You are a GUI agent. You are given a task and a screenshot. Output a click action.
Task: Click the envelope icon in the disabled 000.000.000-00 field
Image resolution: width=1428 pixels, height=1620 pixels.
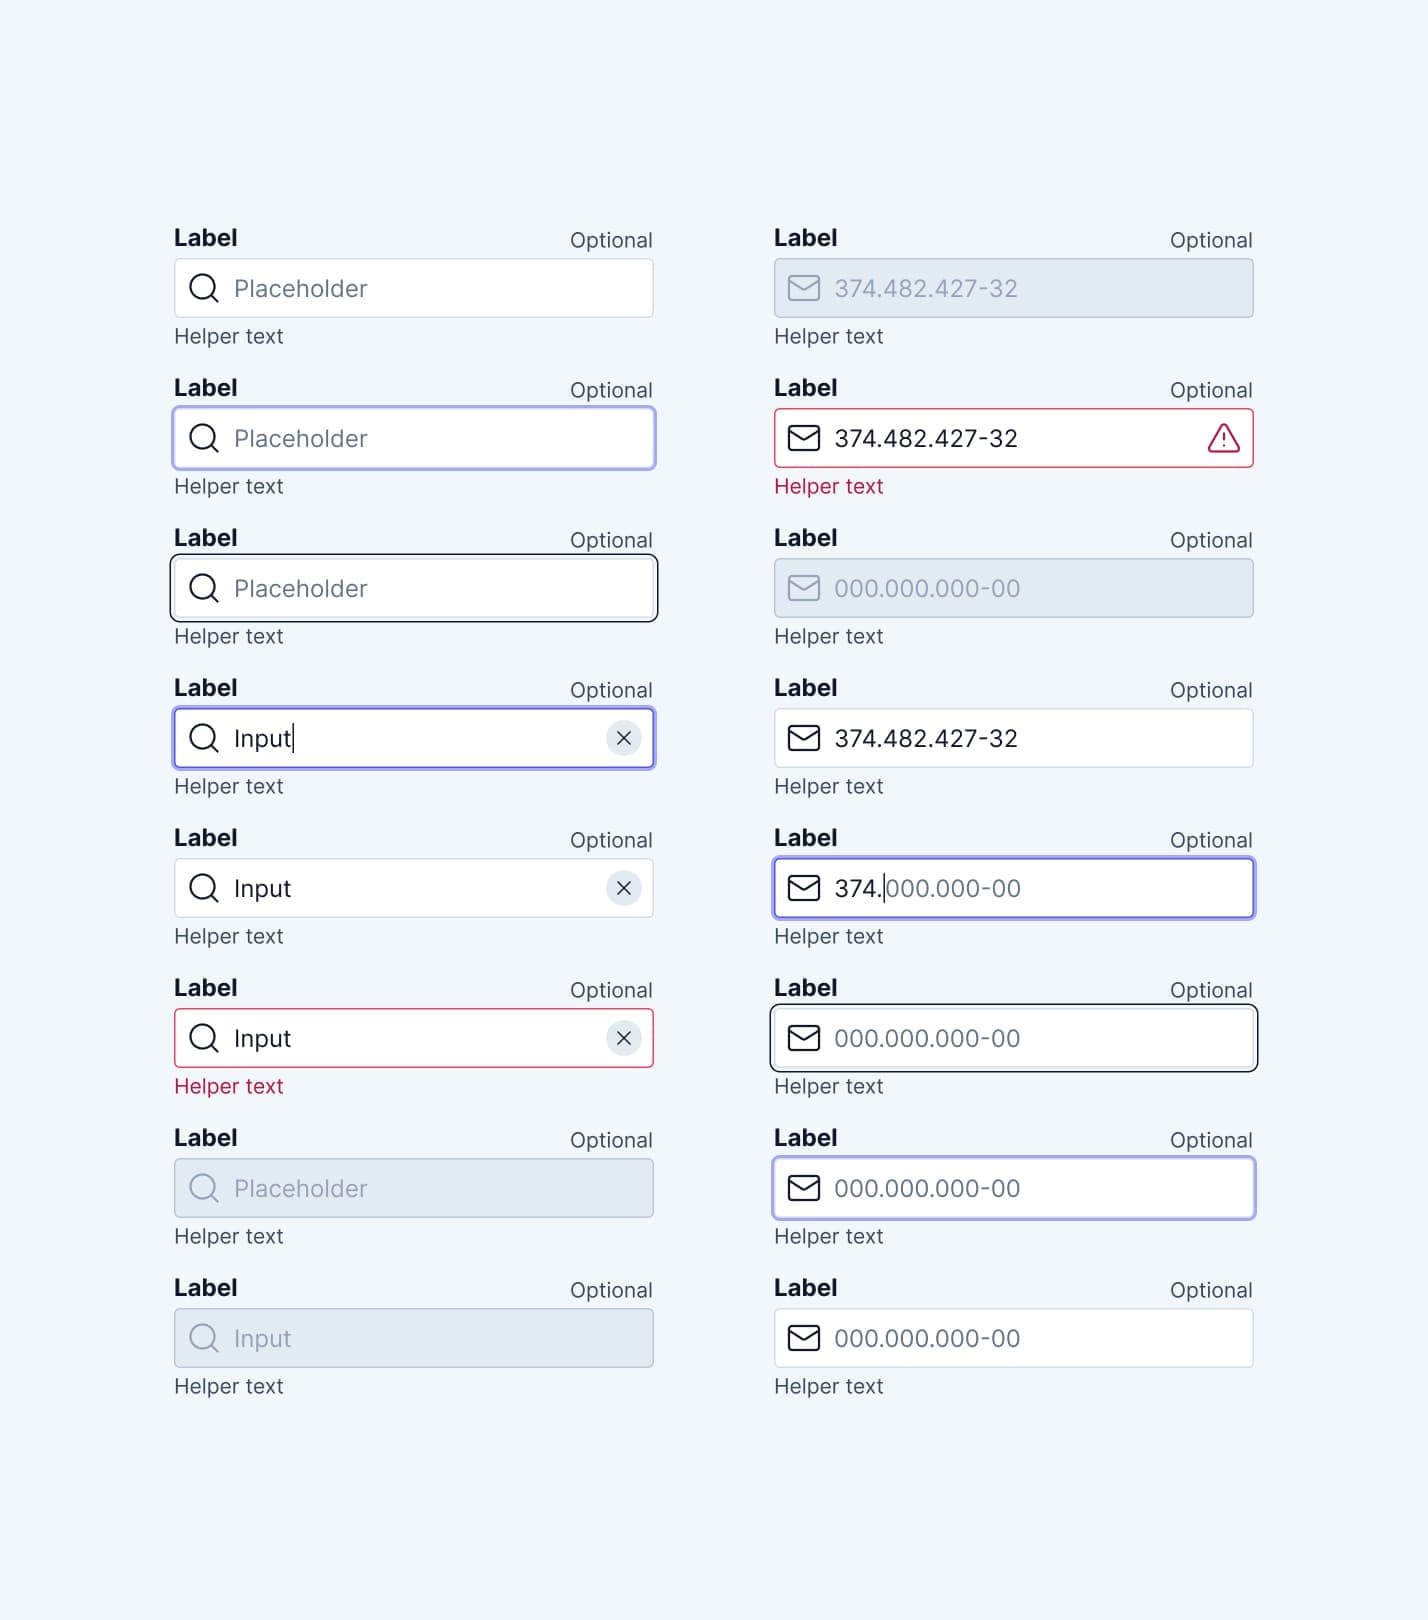point(803,588)
